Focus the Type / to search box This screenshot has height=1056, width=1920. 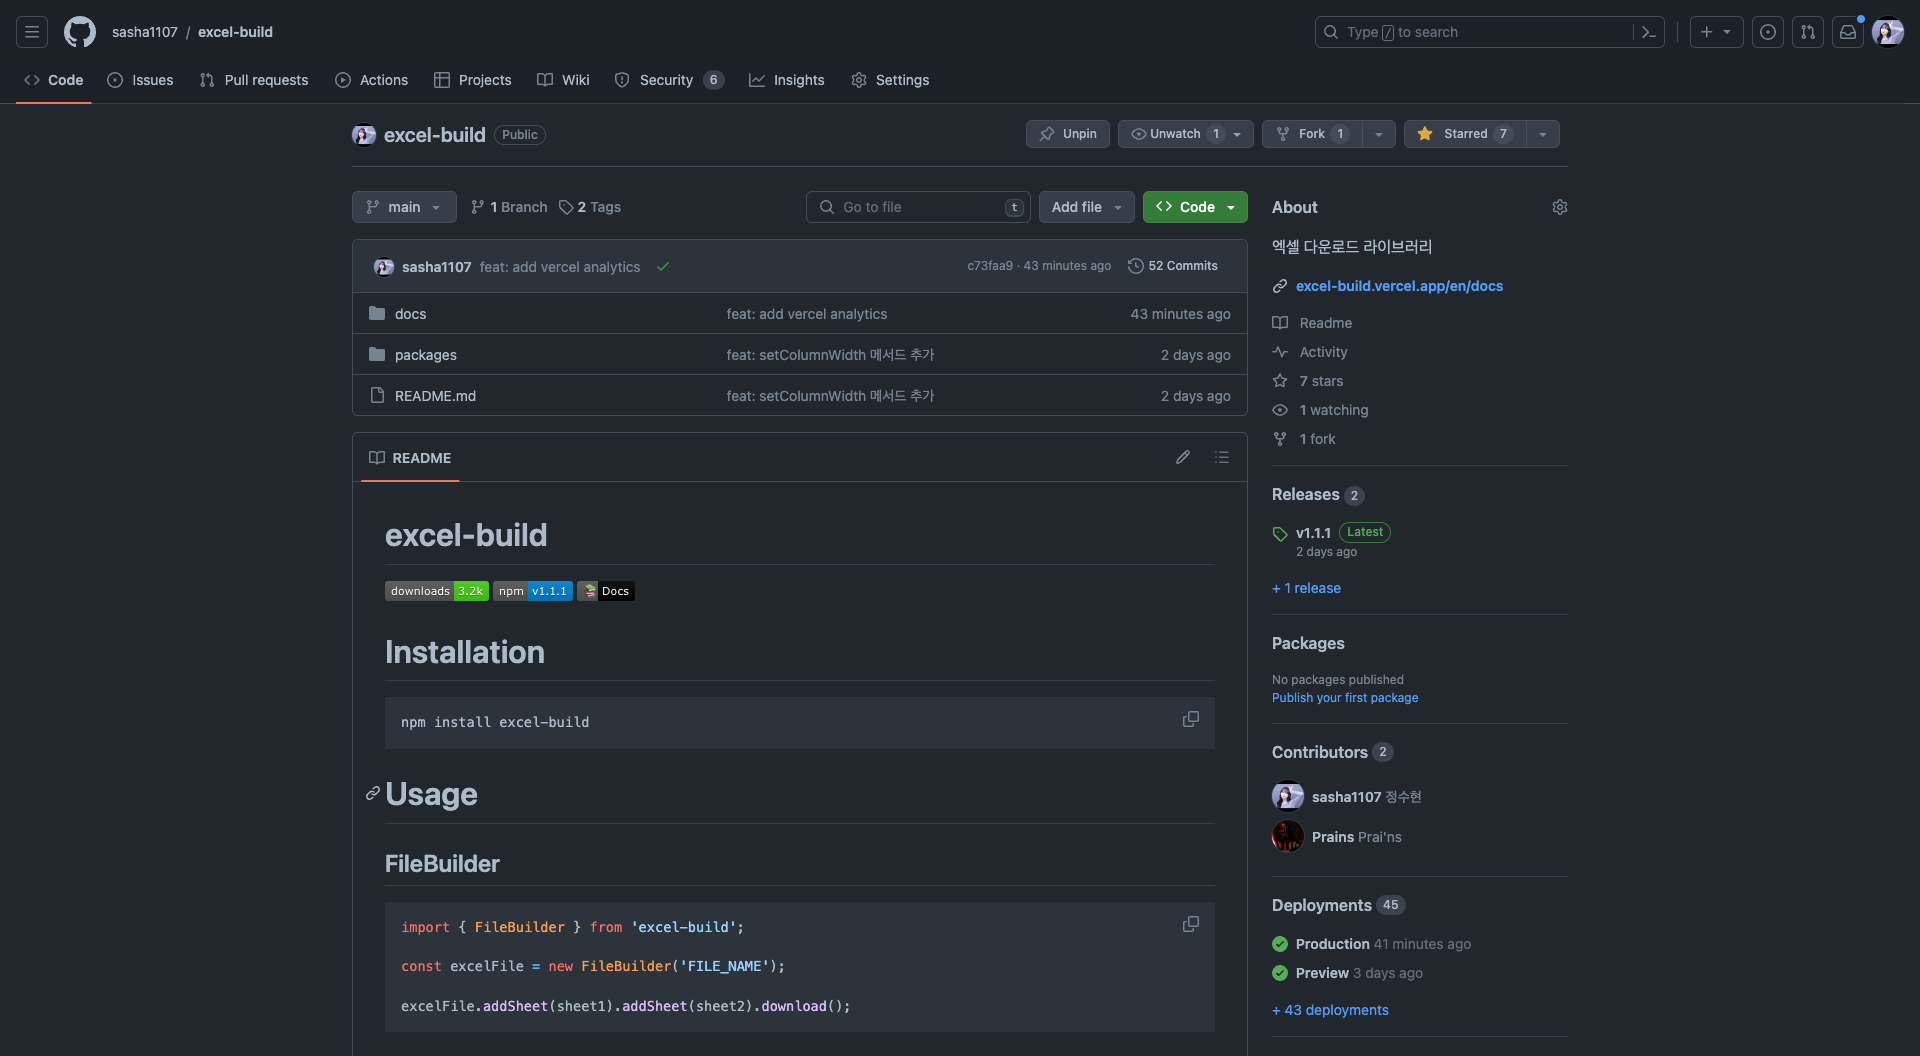1477,32
